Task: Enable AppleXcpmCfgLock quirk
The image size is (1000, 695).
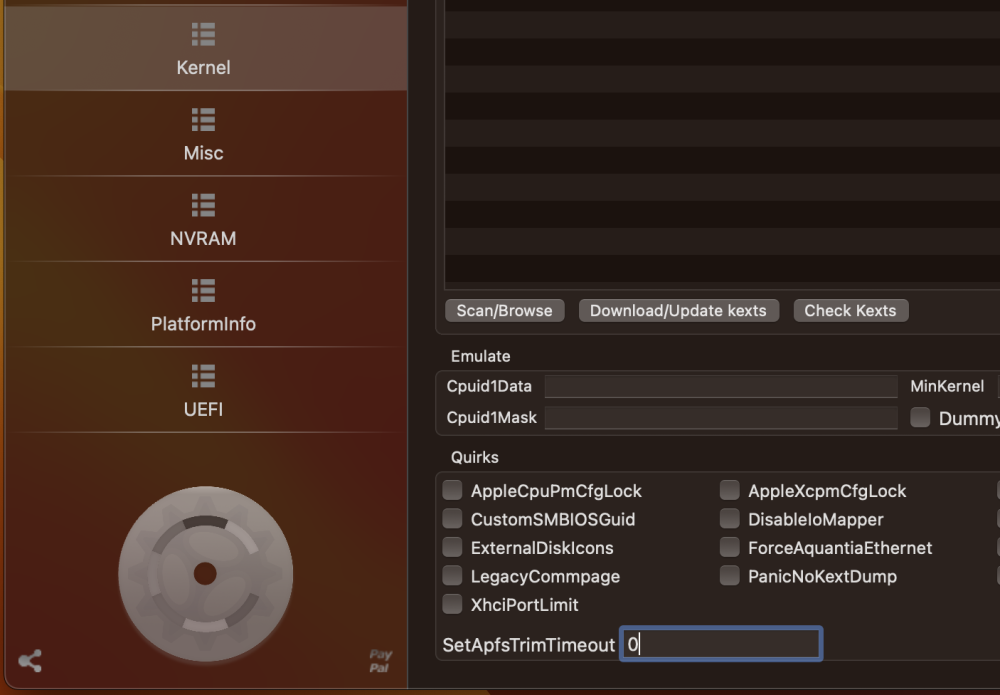Action: [x=730, y=490]
